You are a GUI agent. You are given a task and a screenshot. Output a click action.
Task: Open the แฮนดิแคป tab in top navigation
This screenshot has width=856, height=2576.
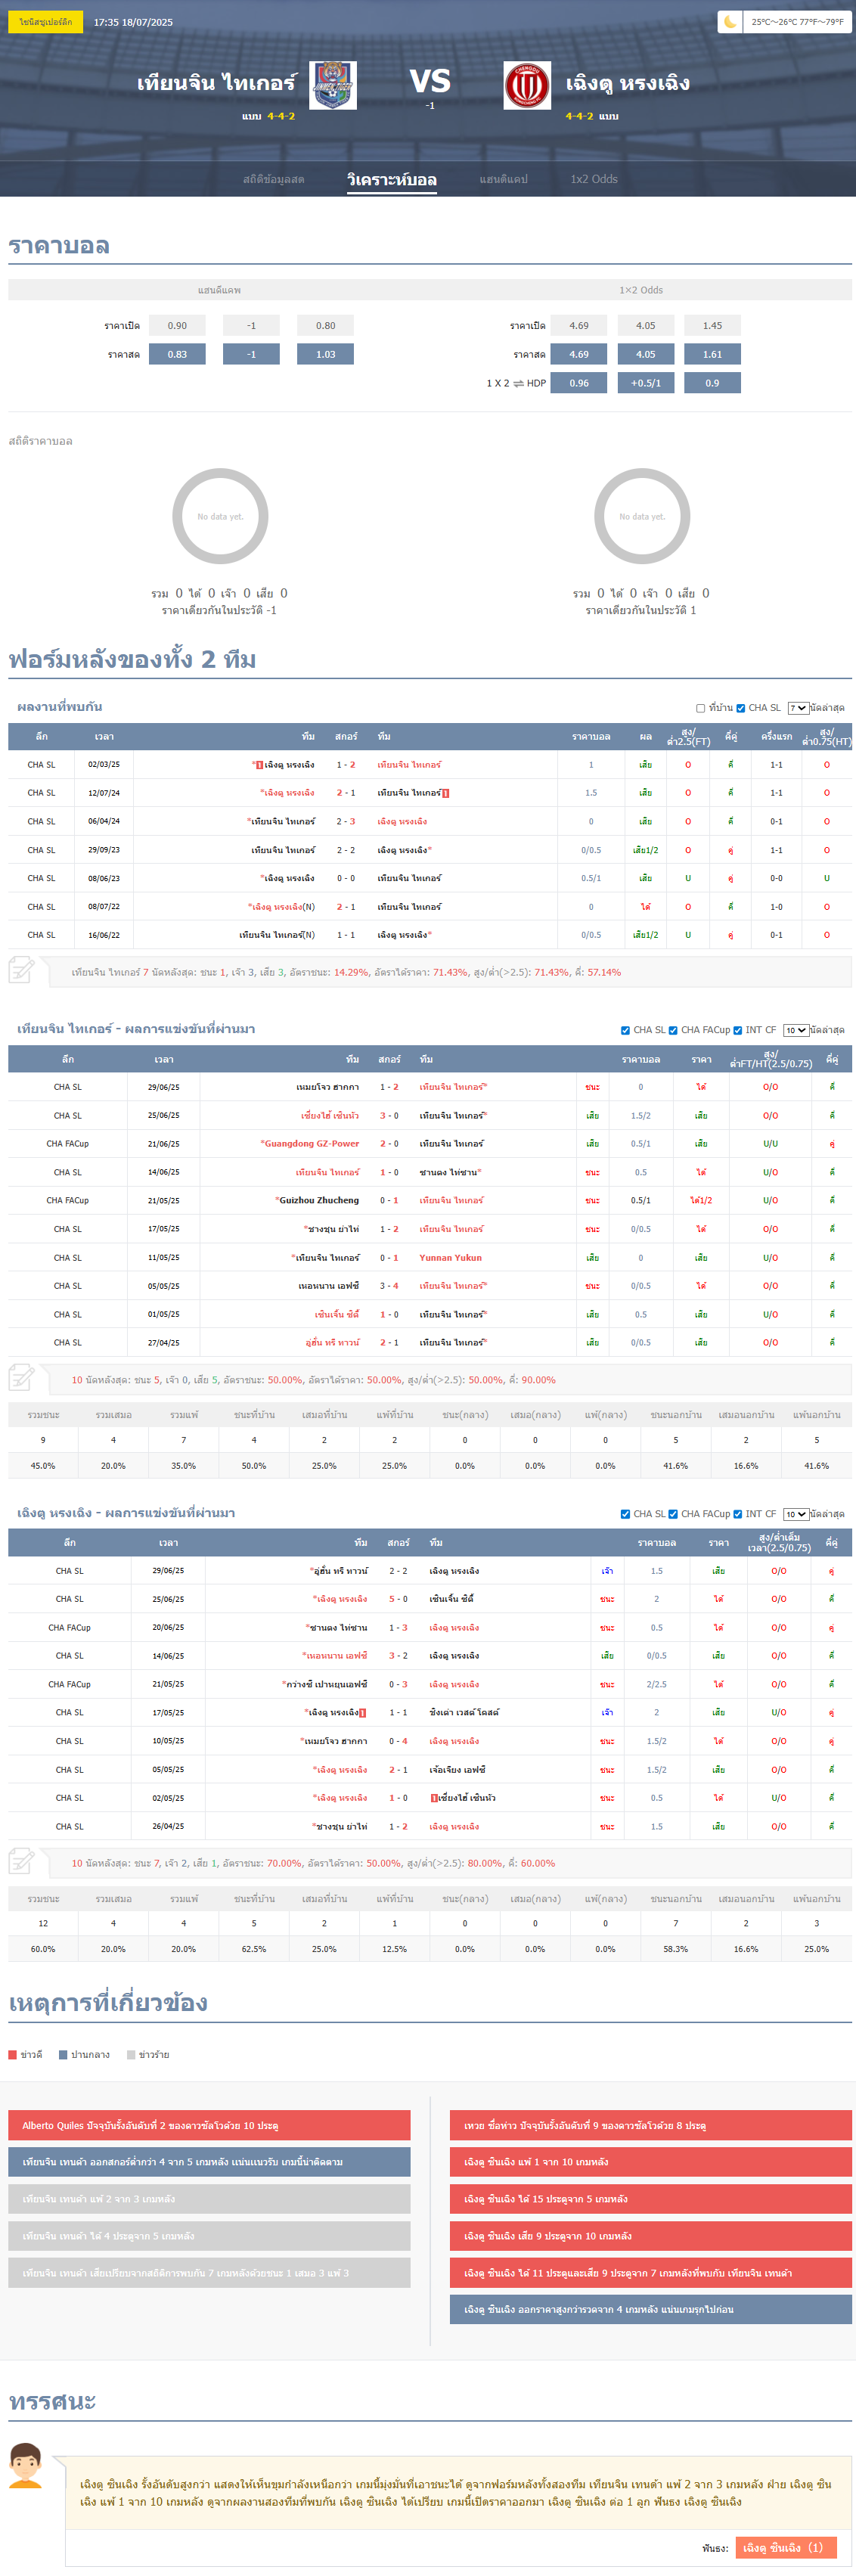coord(504,179)
